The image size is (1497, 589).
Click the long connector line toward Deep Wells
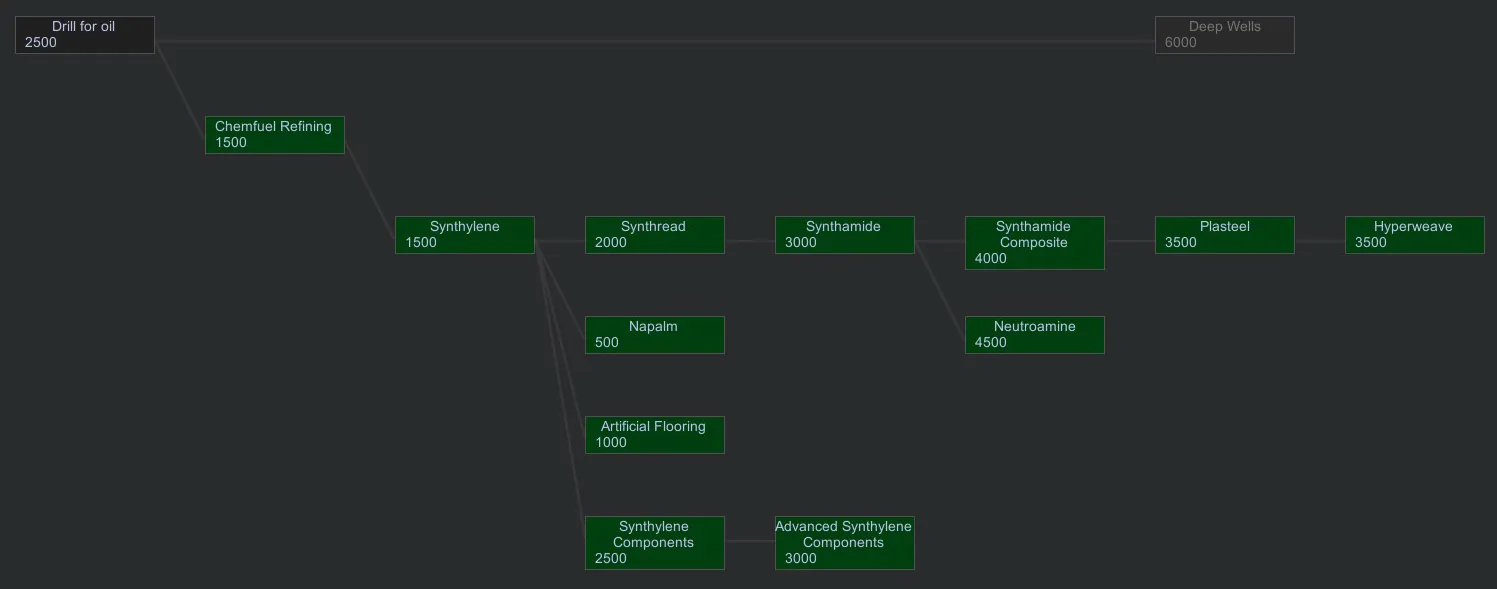click(x=650, y=41)
